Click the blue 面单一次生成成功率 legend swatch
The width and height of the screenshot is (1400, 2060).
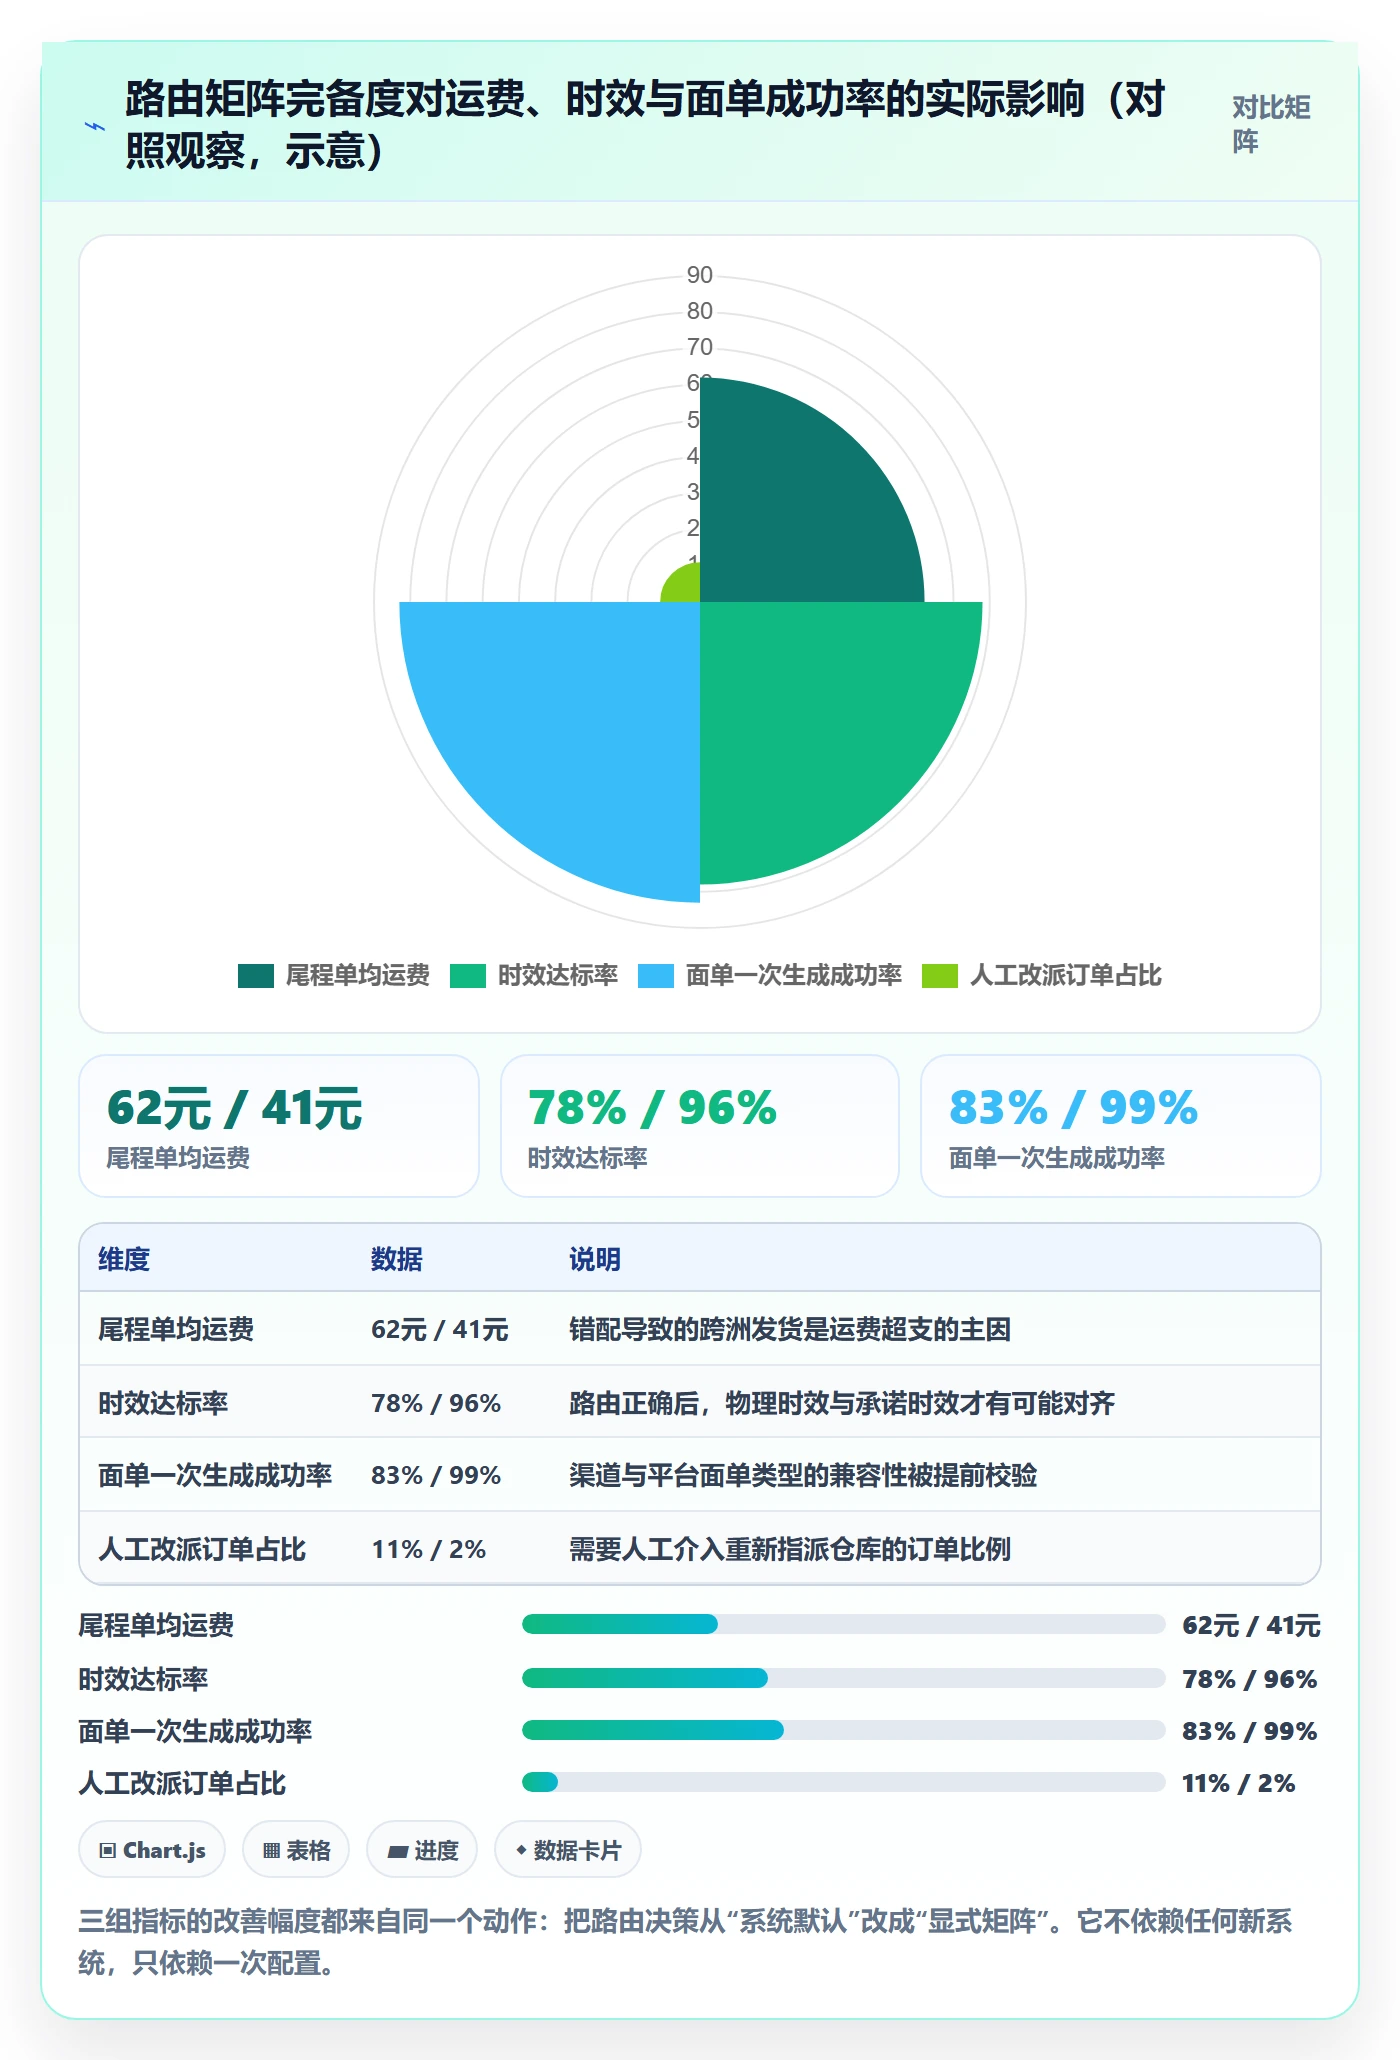click(x=656, y=975)
